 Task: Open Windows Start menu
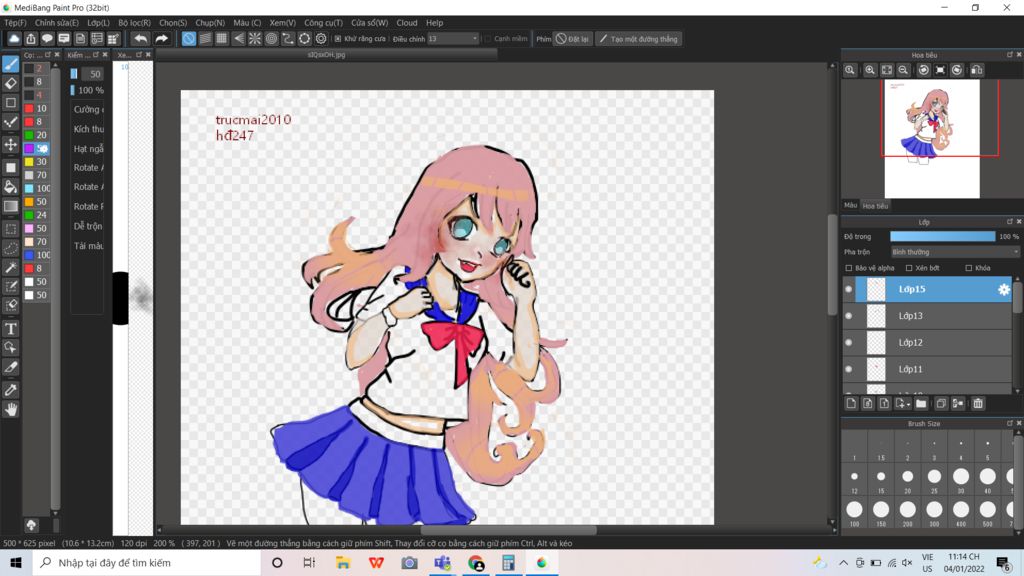(x=16, y=563)
